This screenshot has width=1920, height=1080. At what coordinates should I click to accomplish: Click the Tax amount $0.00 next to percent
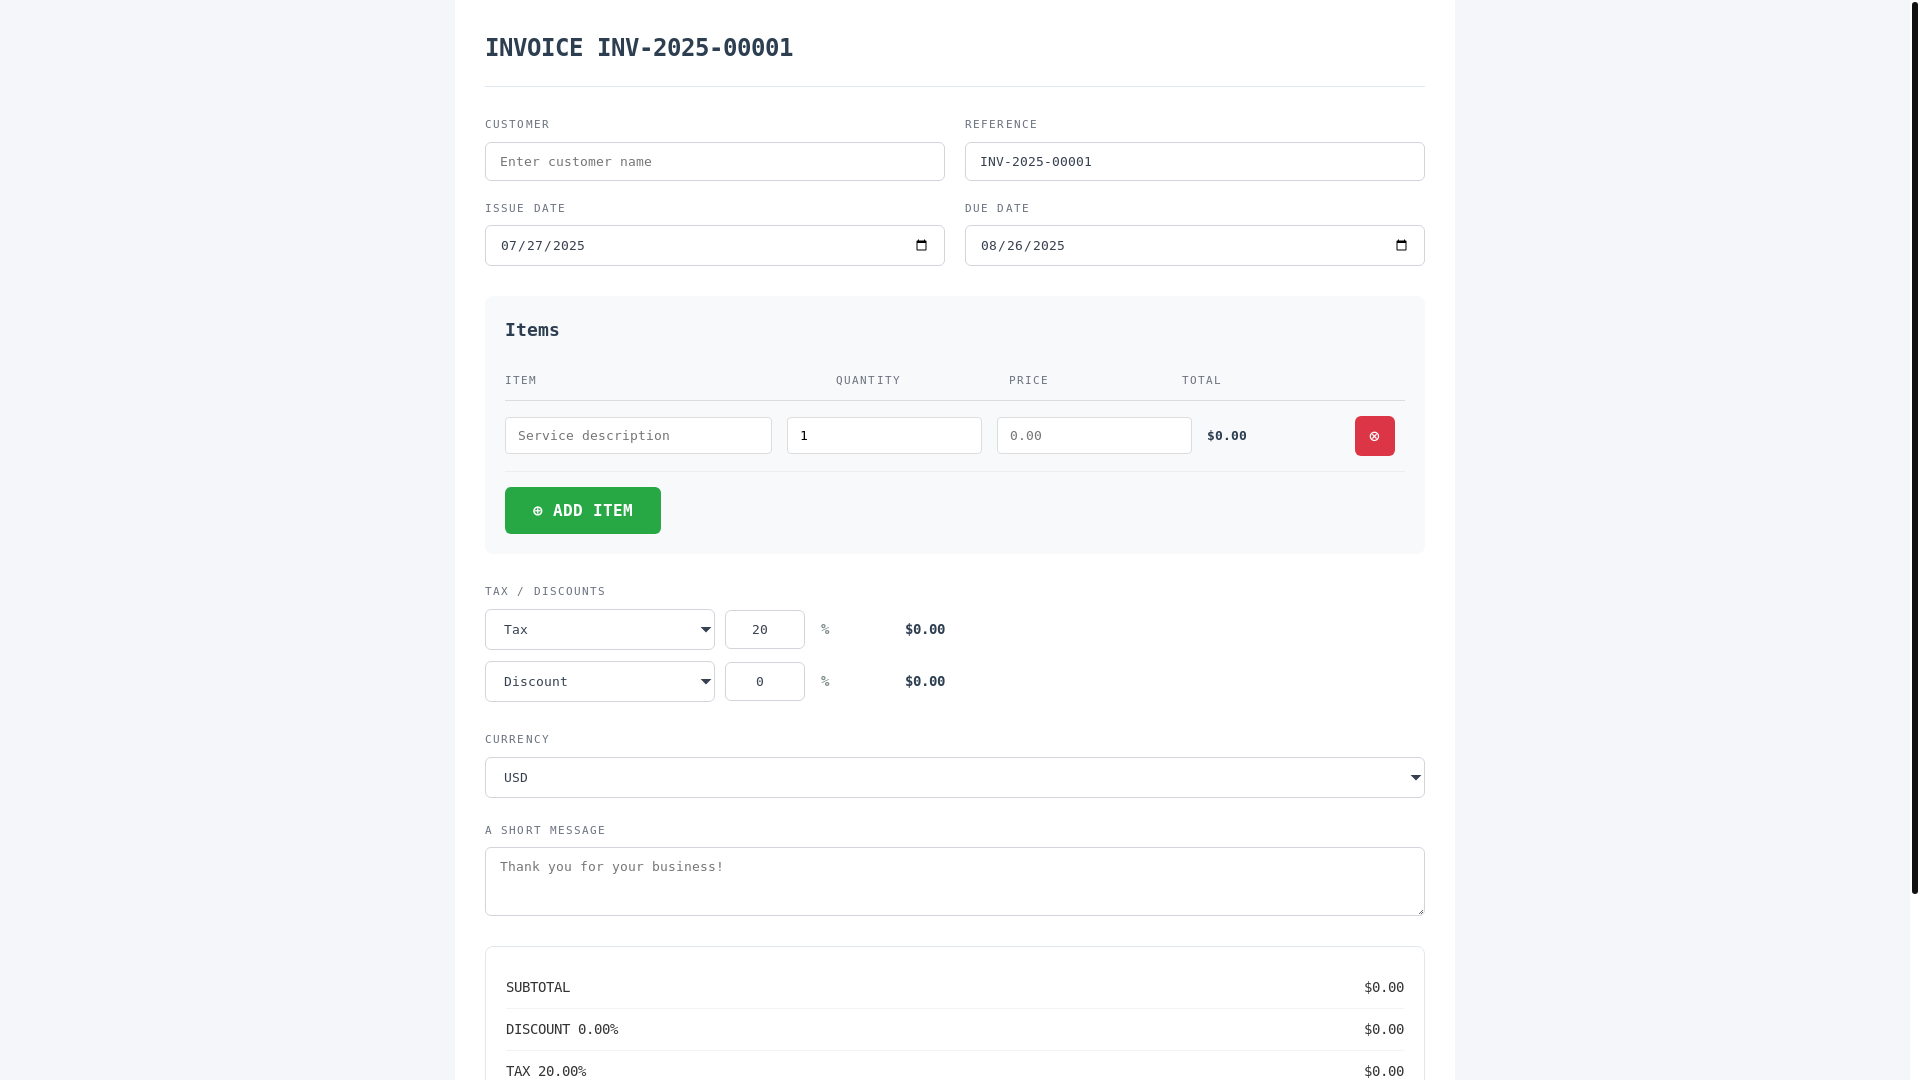[925, 630]
